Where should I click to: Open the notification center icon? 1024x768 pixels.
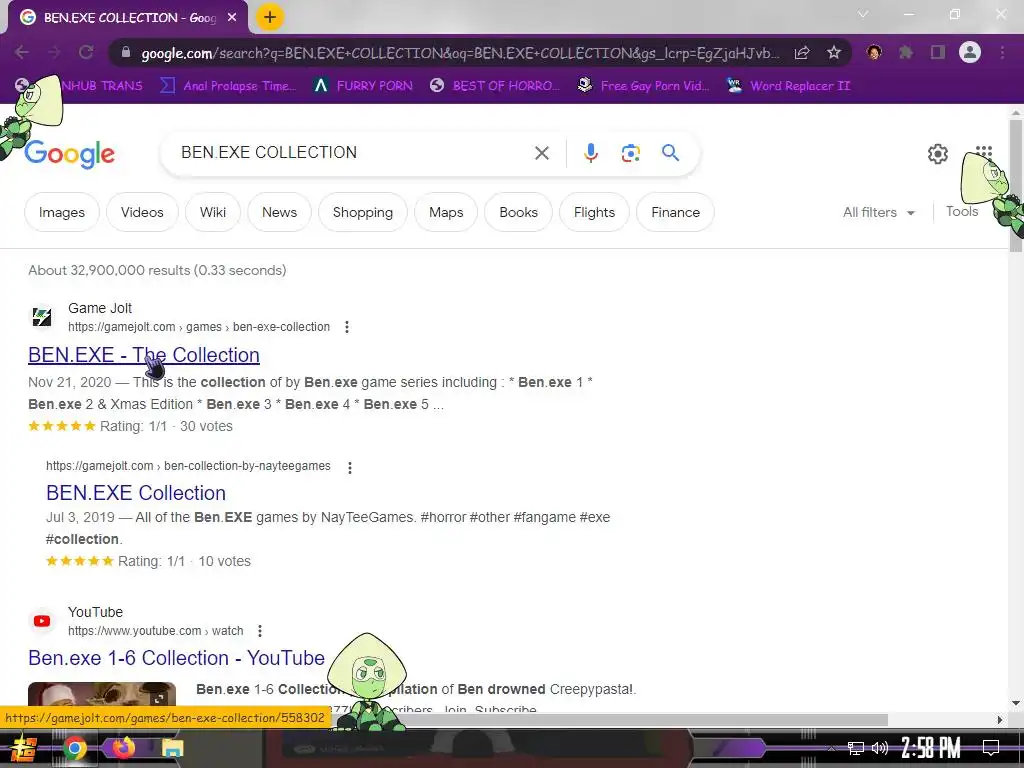pos(991,748)
